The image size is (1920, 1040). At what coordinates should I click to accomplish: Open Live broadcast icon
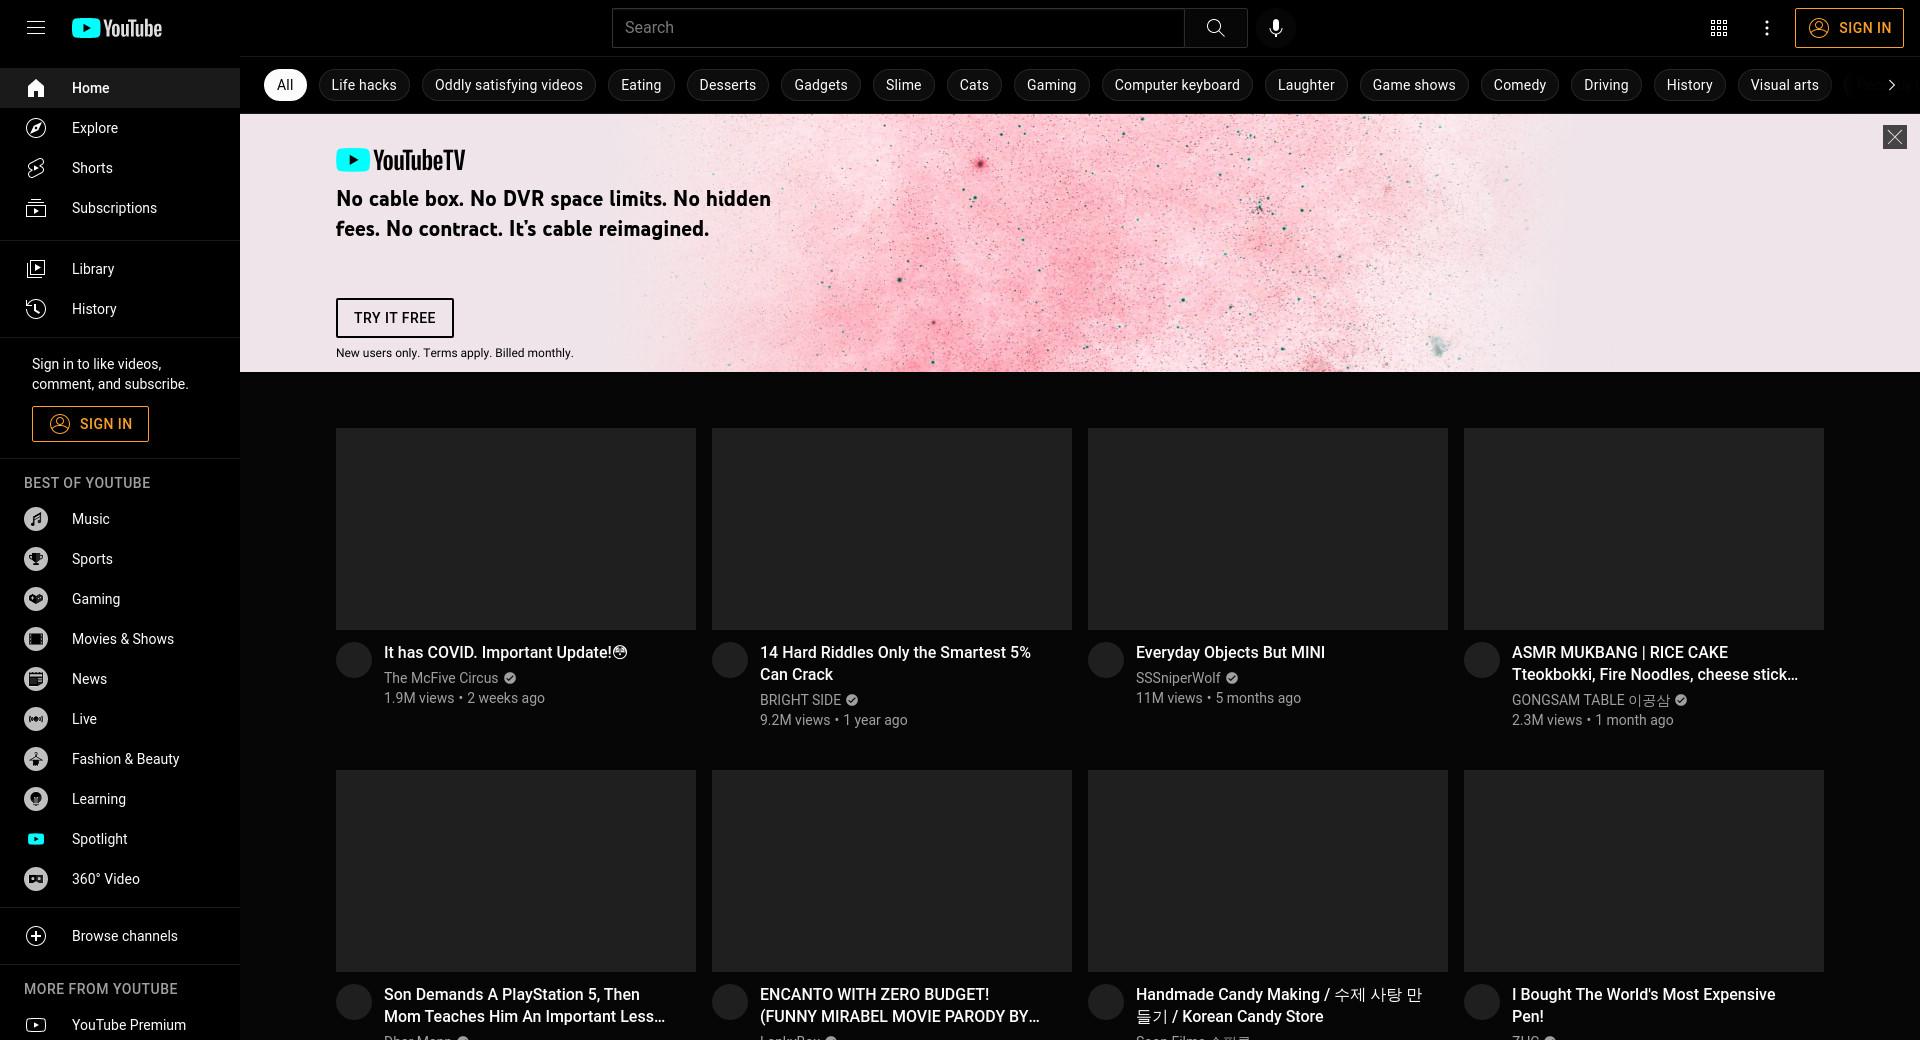(36, 719)
